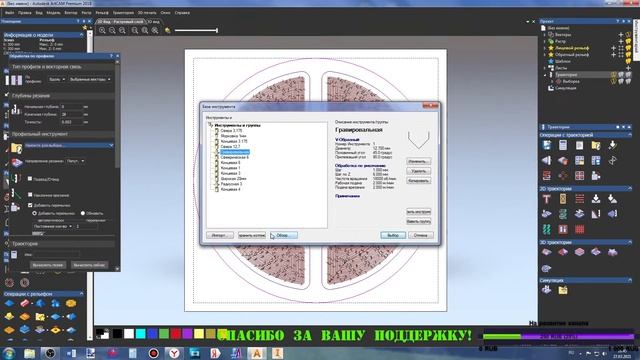Click the Обзор button in tool database dialog
Image resolution: width=640 pixels, height=360 pixels.
284,236
